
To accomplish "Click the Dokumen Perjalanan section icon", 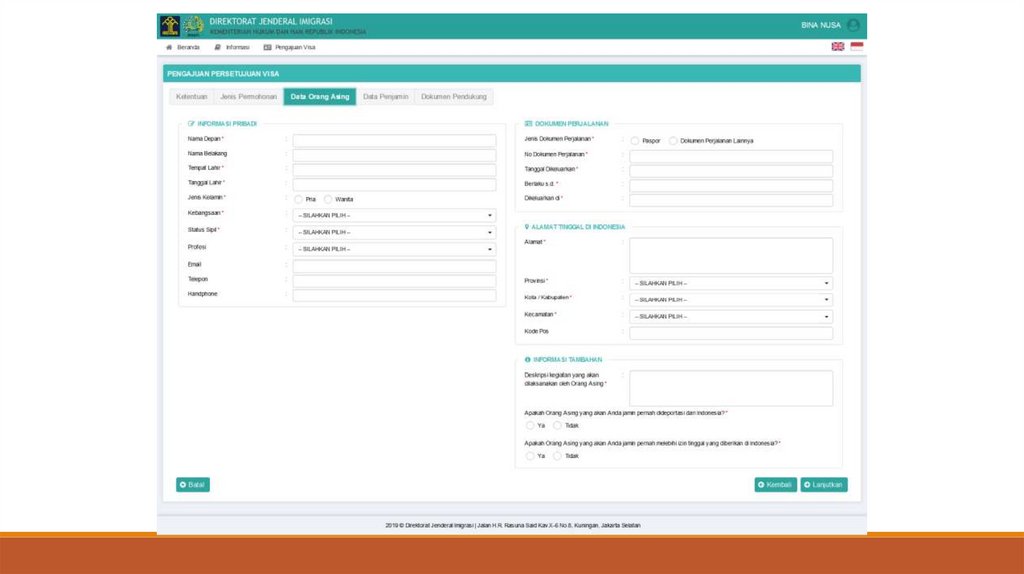I will point(528,123).
